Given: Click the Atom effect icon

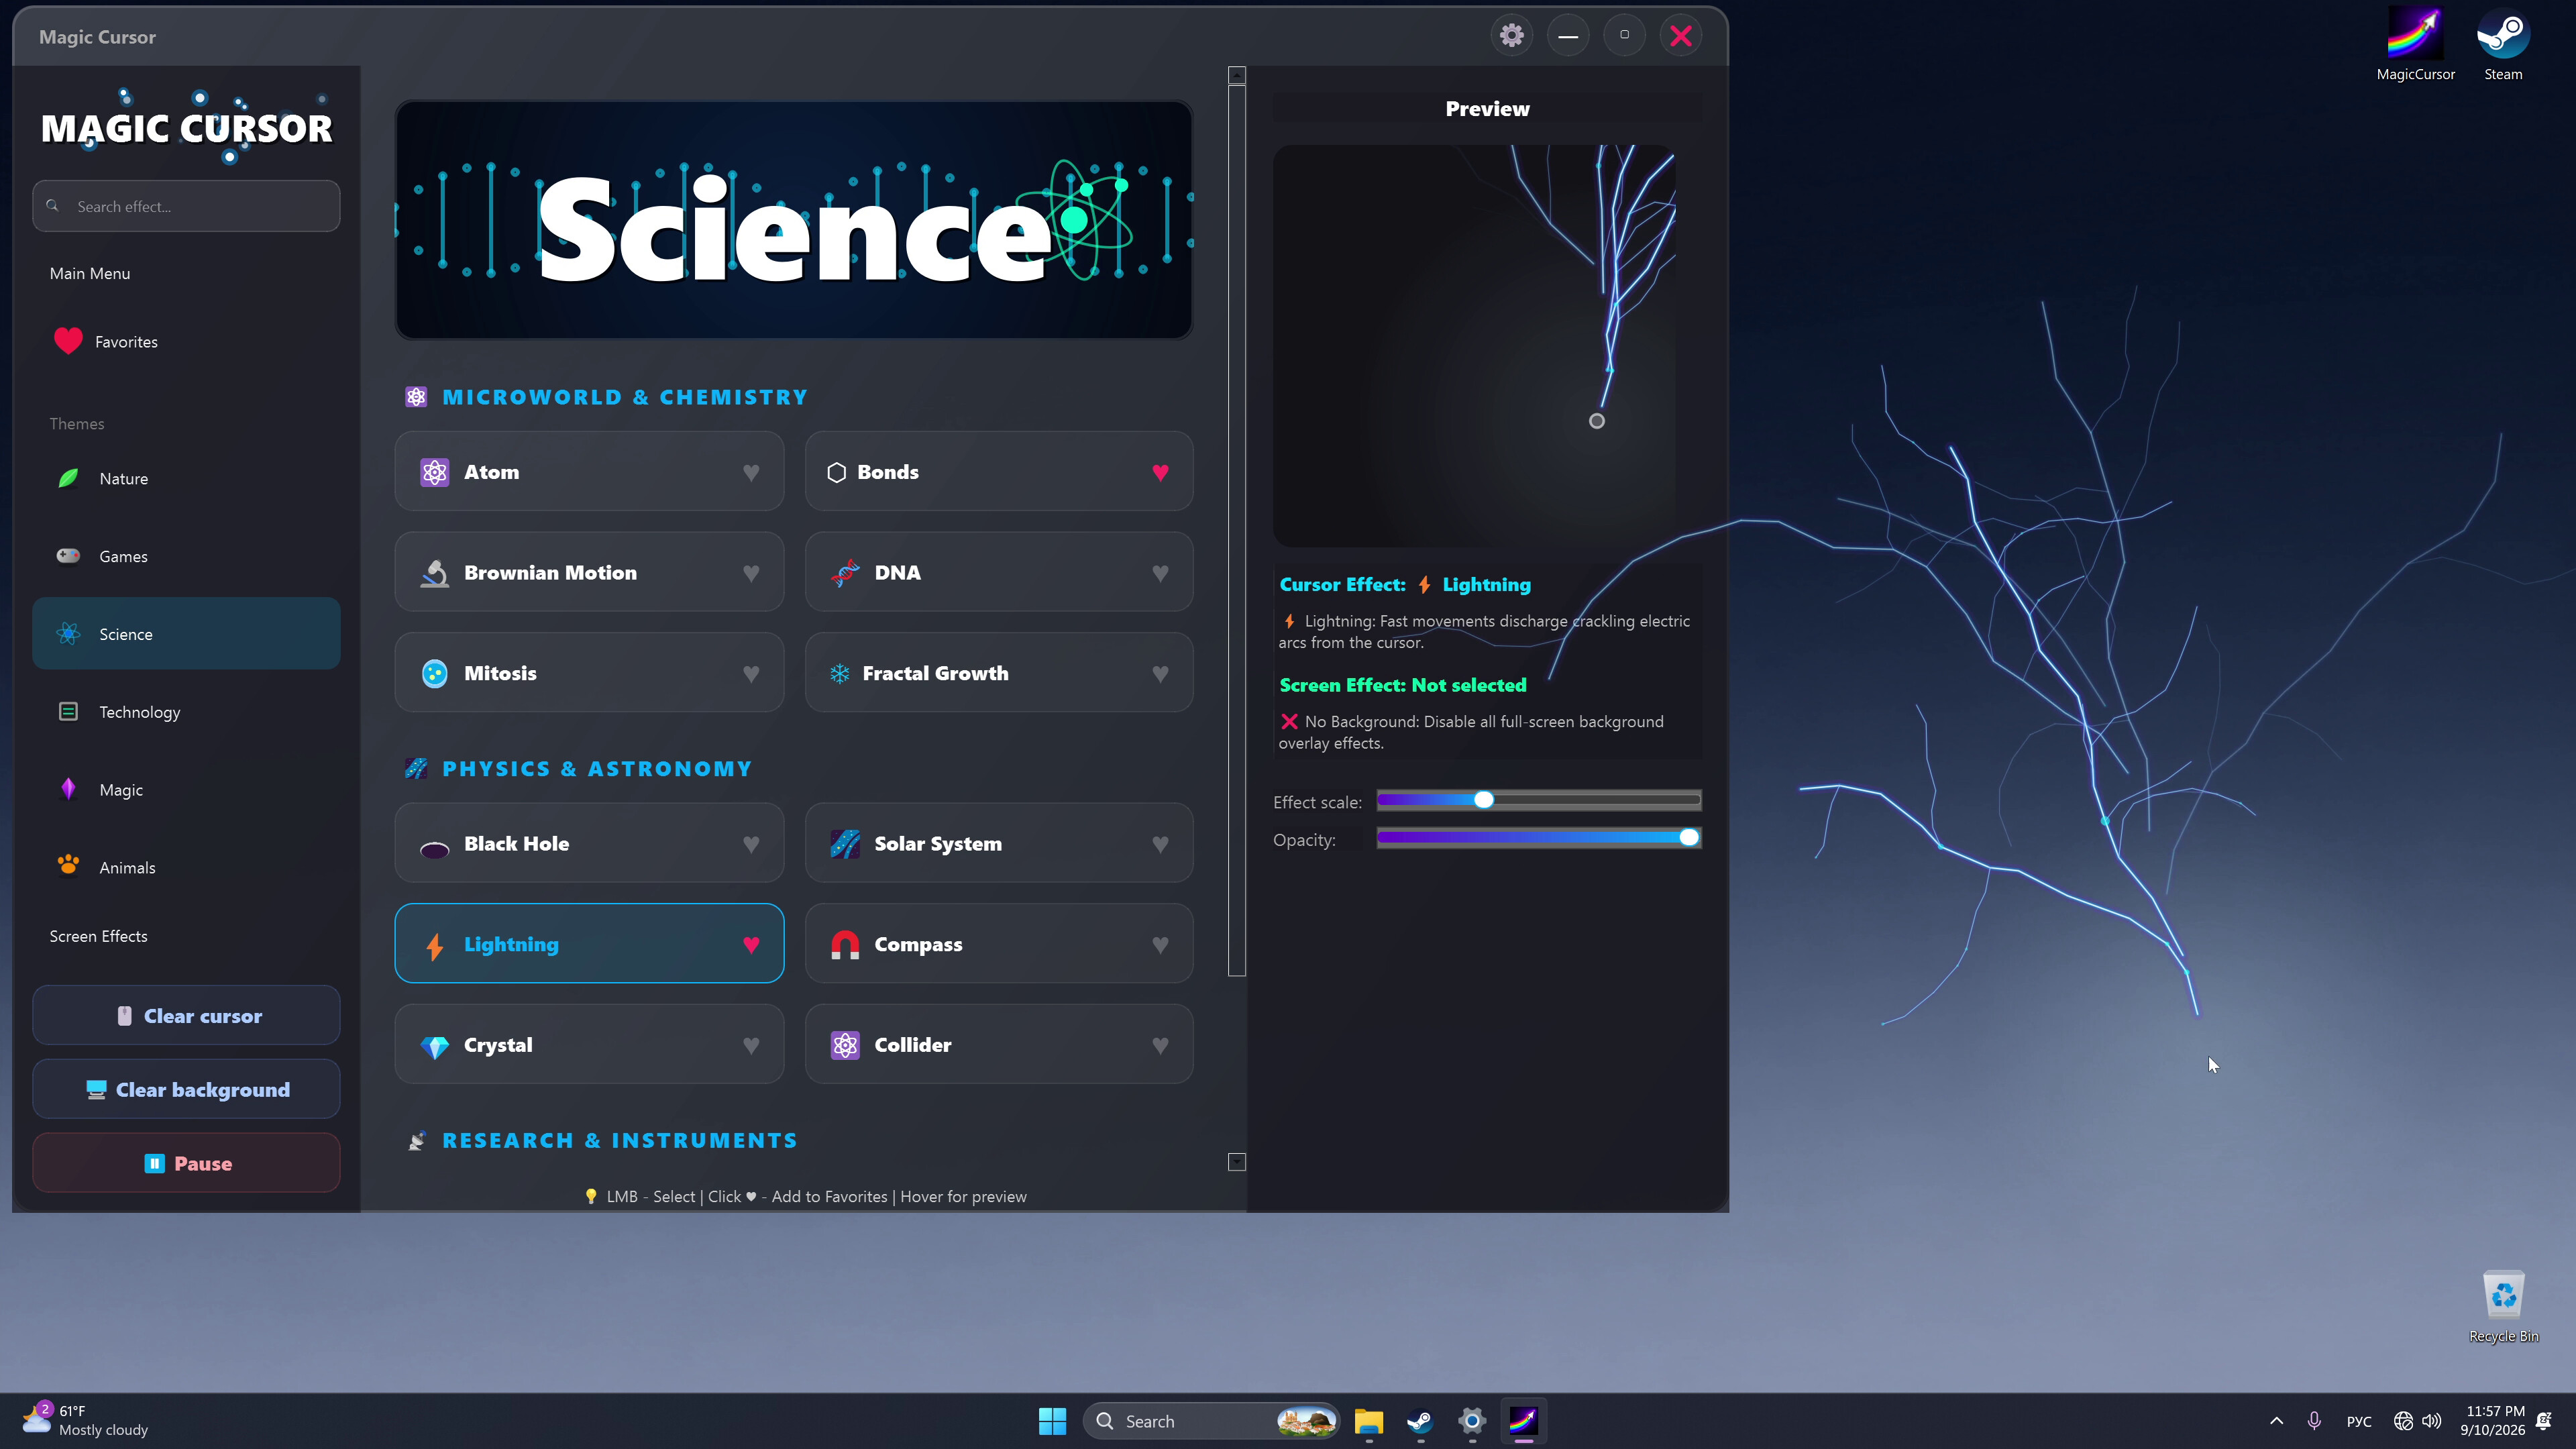Looking at the screenshot, I should [434, 472].
